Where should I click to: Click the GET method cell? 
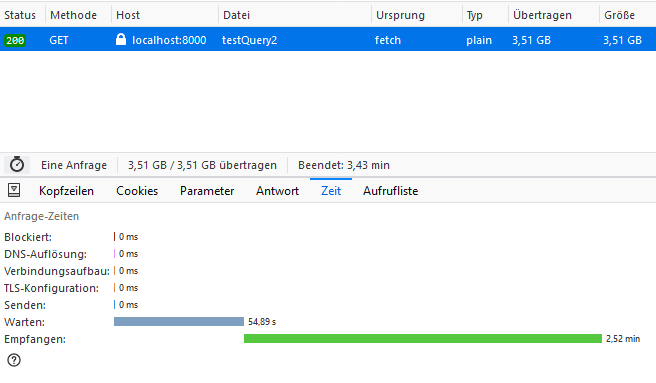[59, 40]
